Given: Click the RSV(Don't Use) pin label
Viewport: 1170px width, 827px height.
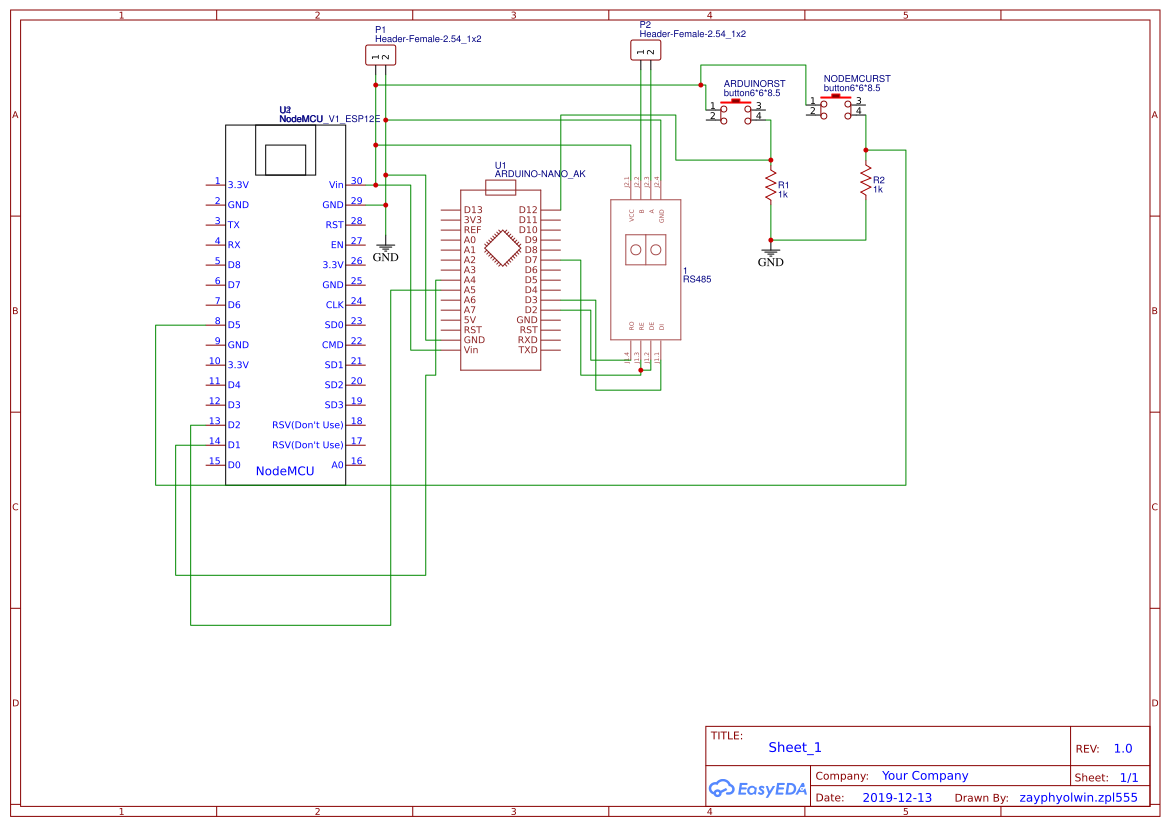Looking at the screenshot, I should [x=308, y=423].
